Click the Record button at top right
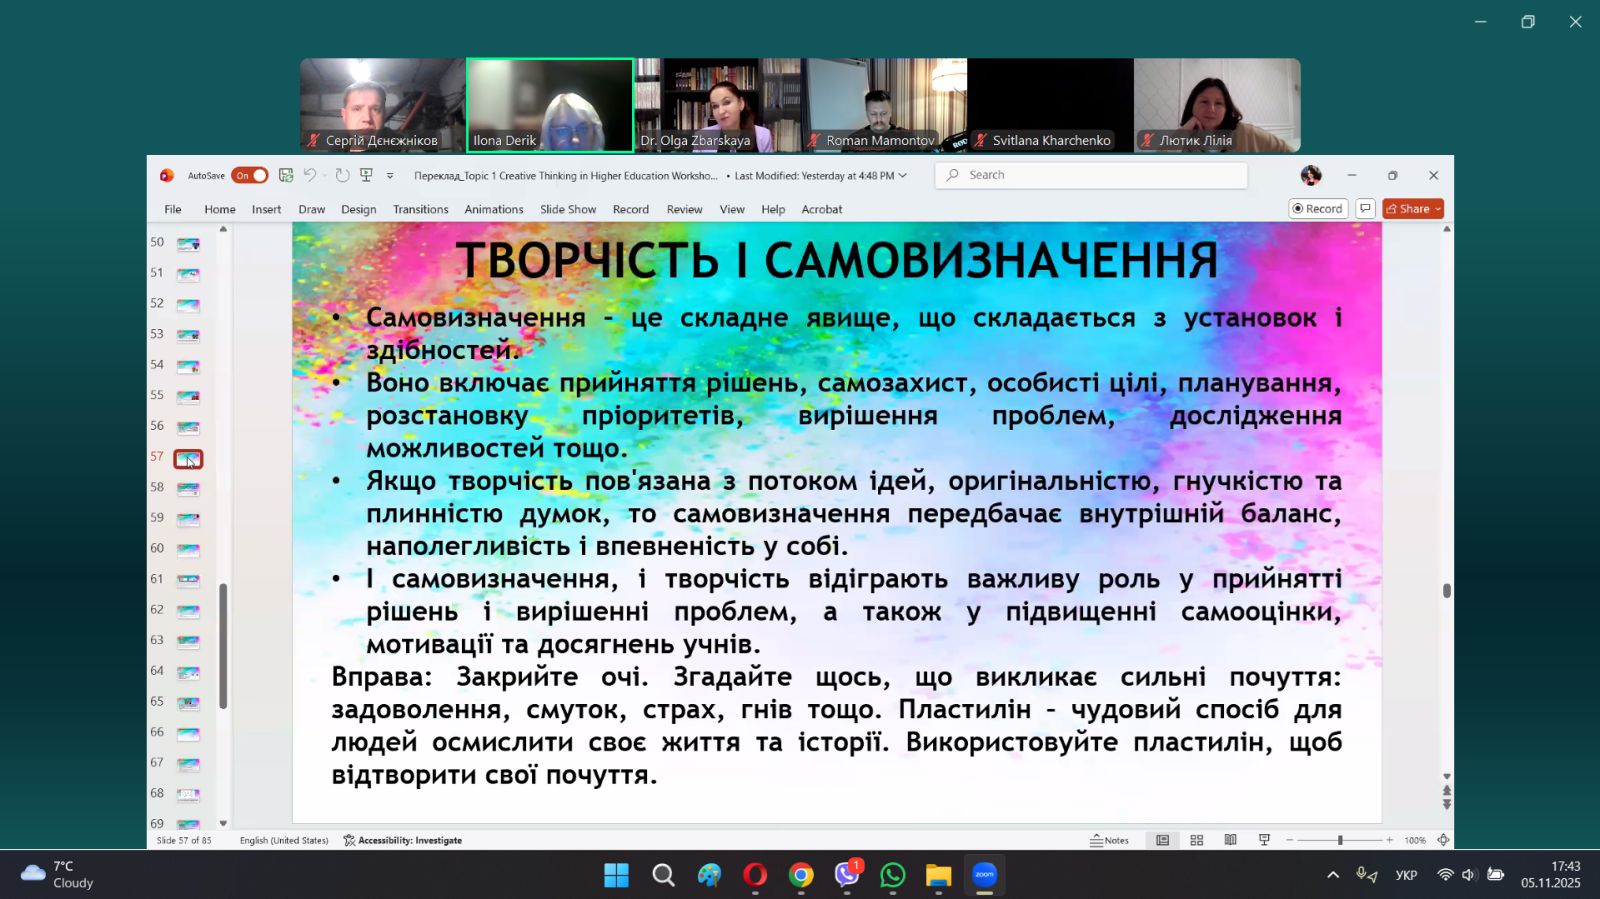This screenshot has height=899, width=1600. (1318, 209)
